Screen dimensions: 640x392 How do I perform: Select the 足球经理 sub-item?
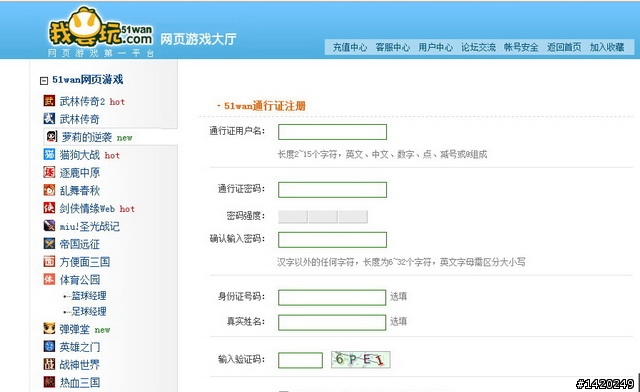click(89, 311)
